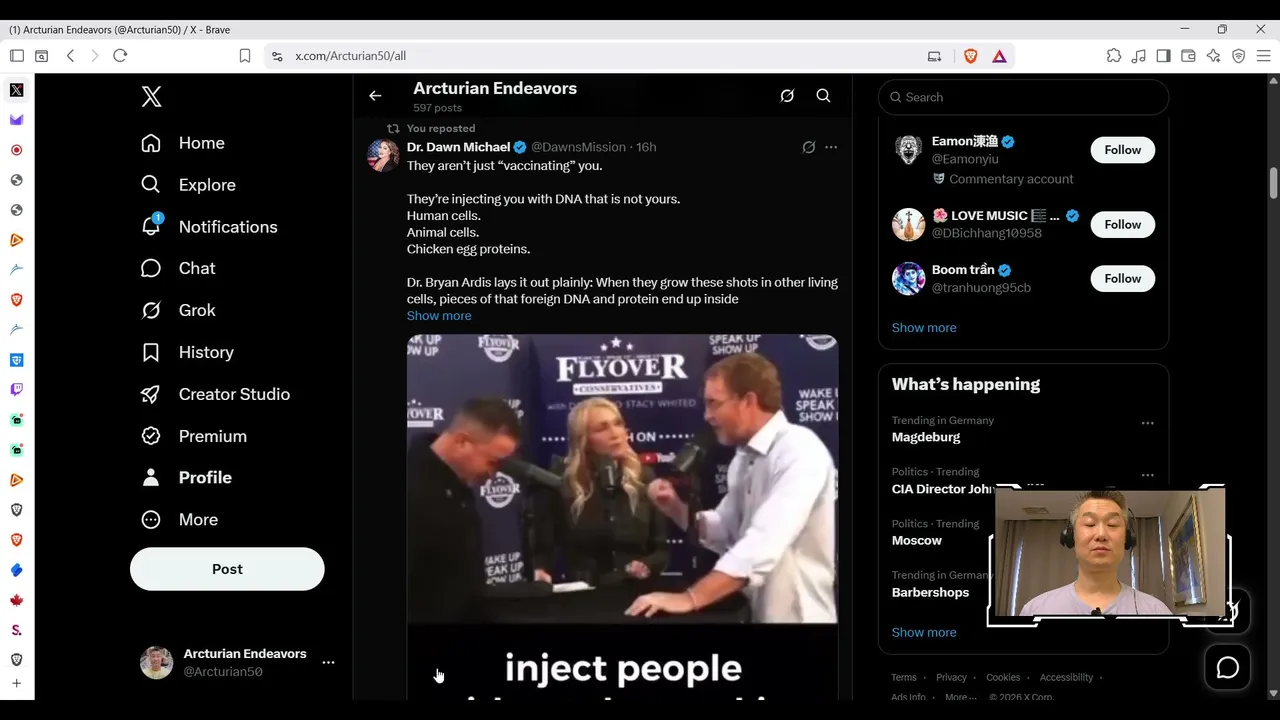Open the Moscow trending topic

pyautogui.click(x=917, y=541)
